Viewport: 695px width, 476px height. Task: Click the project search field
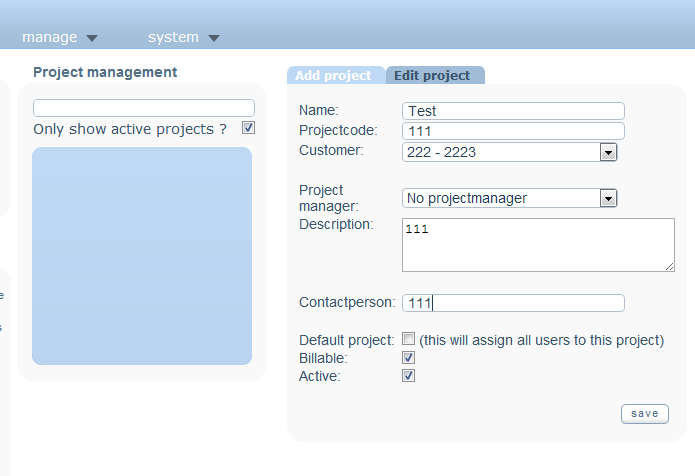pos(143,108)
